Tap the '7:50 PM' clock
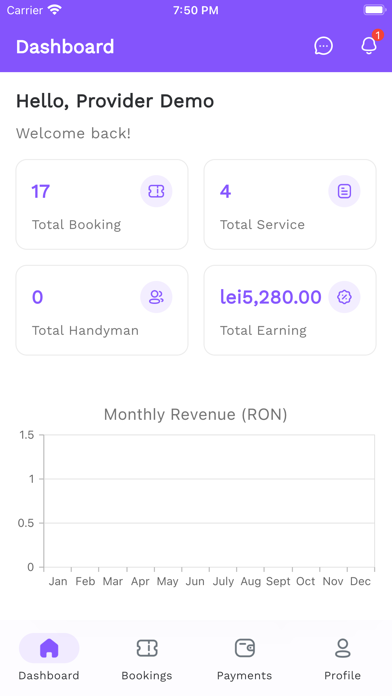392x696 pixels. tap(196, 10)
